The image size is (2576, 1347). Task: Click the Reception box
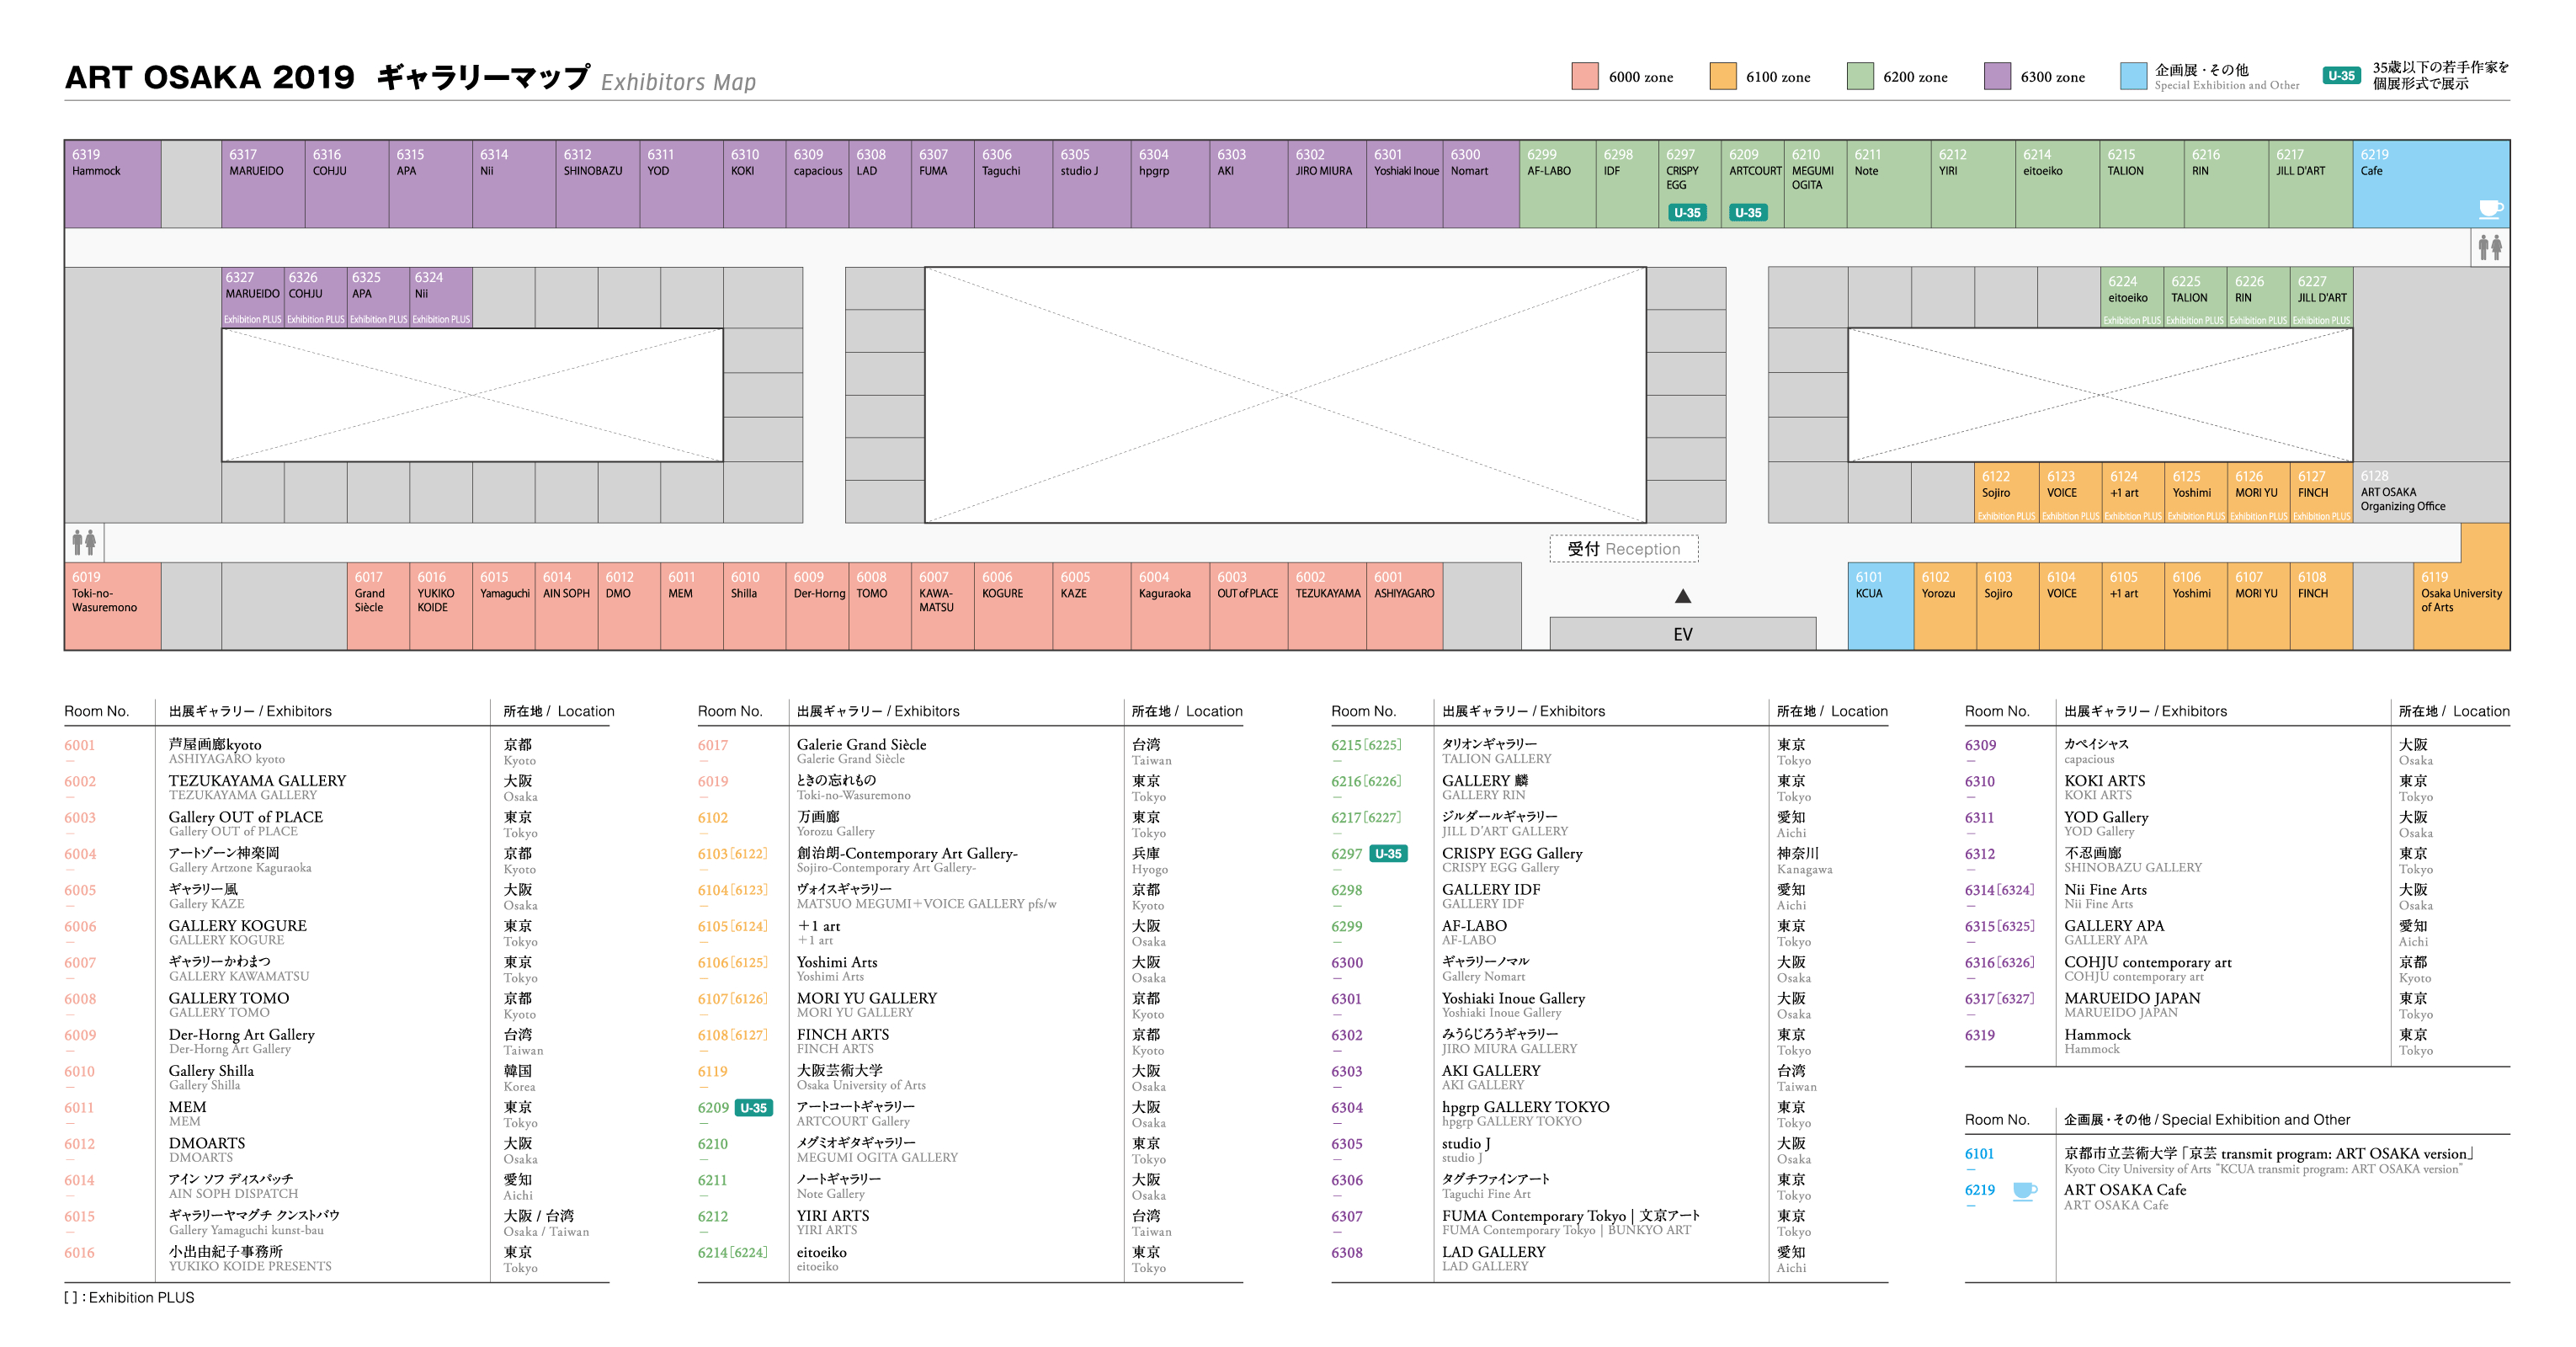tap(1623, 549)
